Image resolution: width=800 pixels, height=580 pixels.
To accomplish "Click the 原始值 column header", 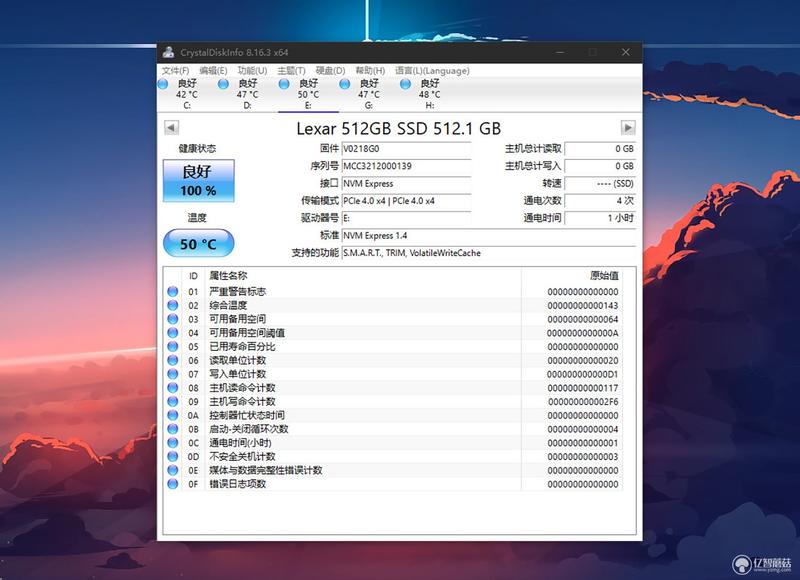I will pos(571,276).
